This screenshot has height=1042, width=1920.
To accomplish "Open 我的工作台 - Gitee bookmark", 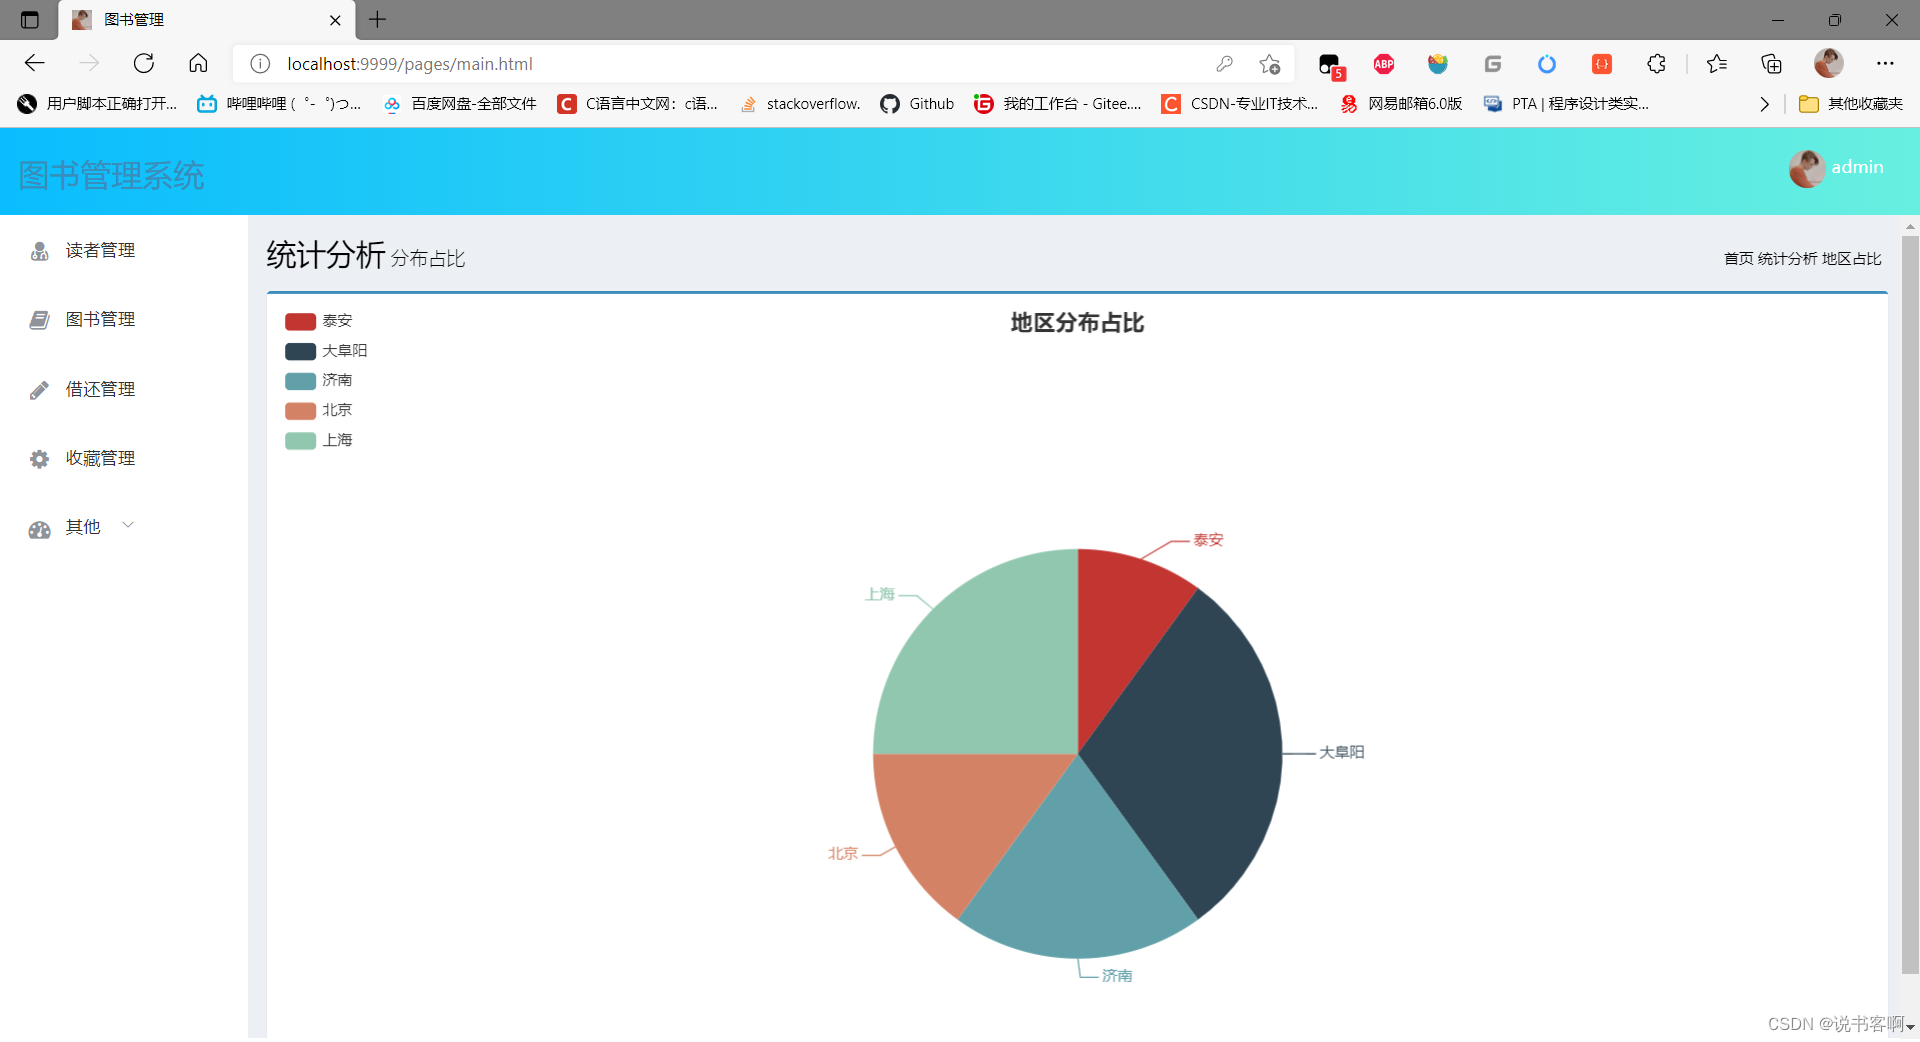I will [1058, 104].
